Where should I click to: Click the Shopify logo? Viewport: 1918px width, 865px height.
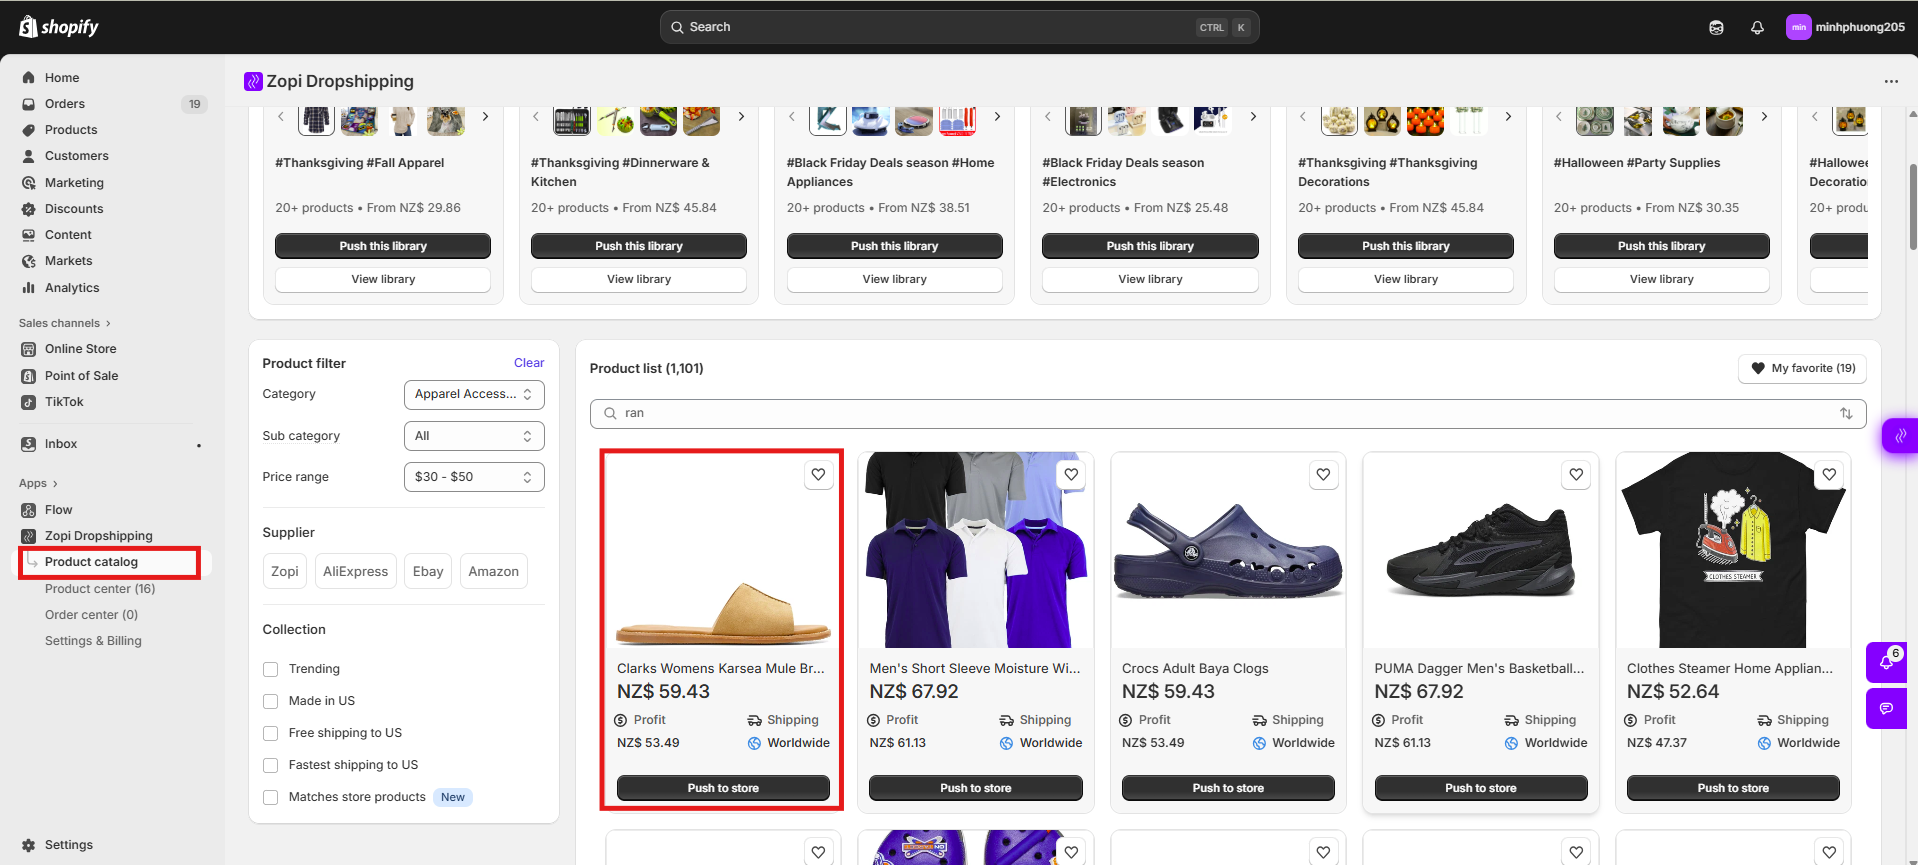pos(59,27)
